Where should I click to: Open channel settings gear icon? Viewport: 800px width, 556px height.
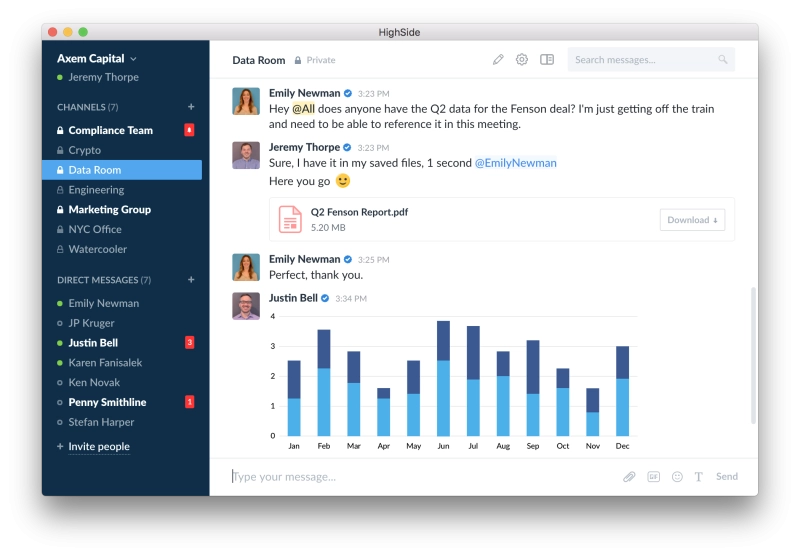tap(521, 60)
